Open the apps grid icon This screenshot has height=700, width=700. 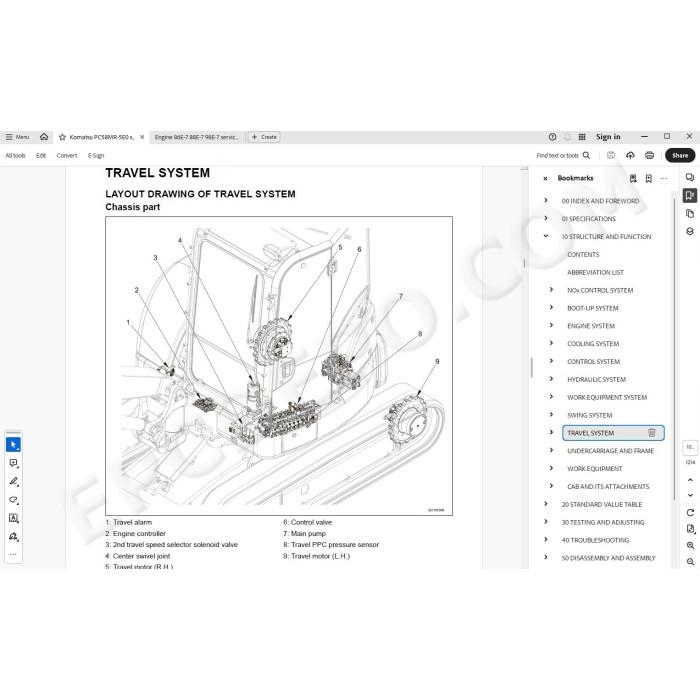pos(582,137)
